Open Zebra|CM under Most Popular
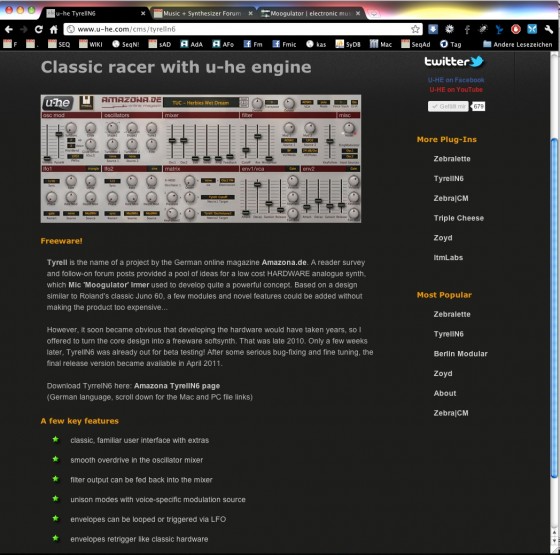This screenshot has width=560, height=555. pyautogui.click(x=451, y=413)
